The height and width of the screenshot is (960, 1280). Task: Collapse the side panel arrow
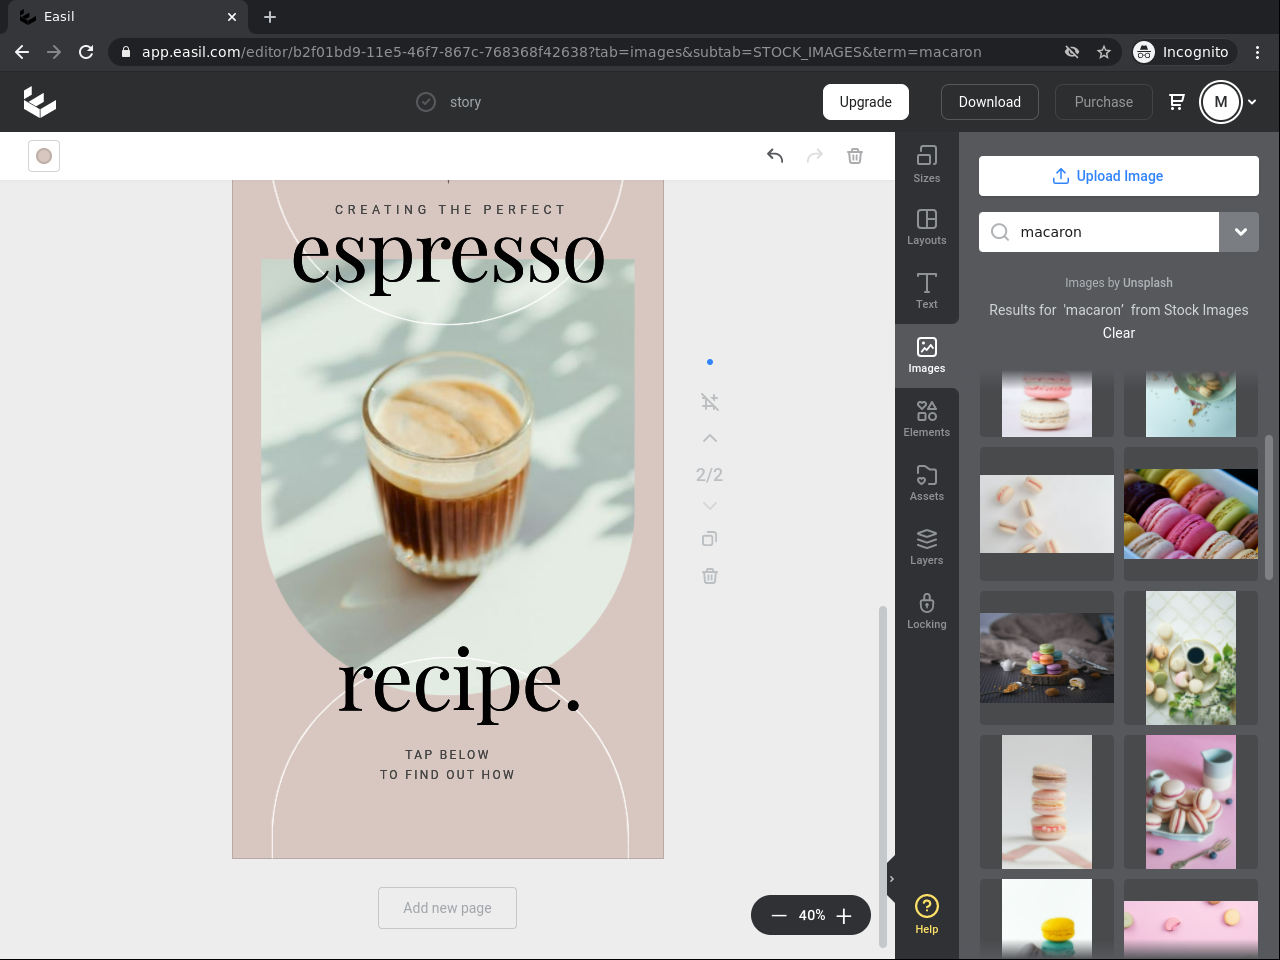[x=892, y=879]
